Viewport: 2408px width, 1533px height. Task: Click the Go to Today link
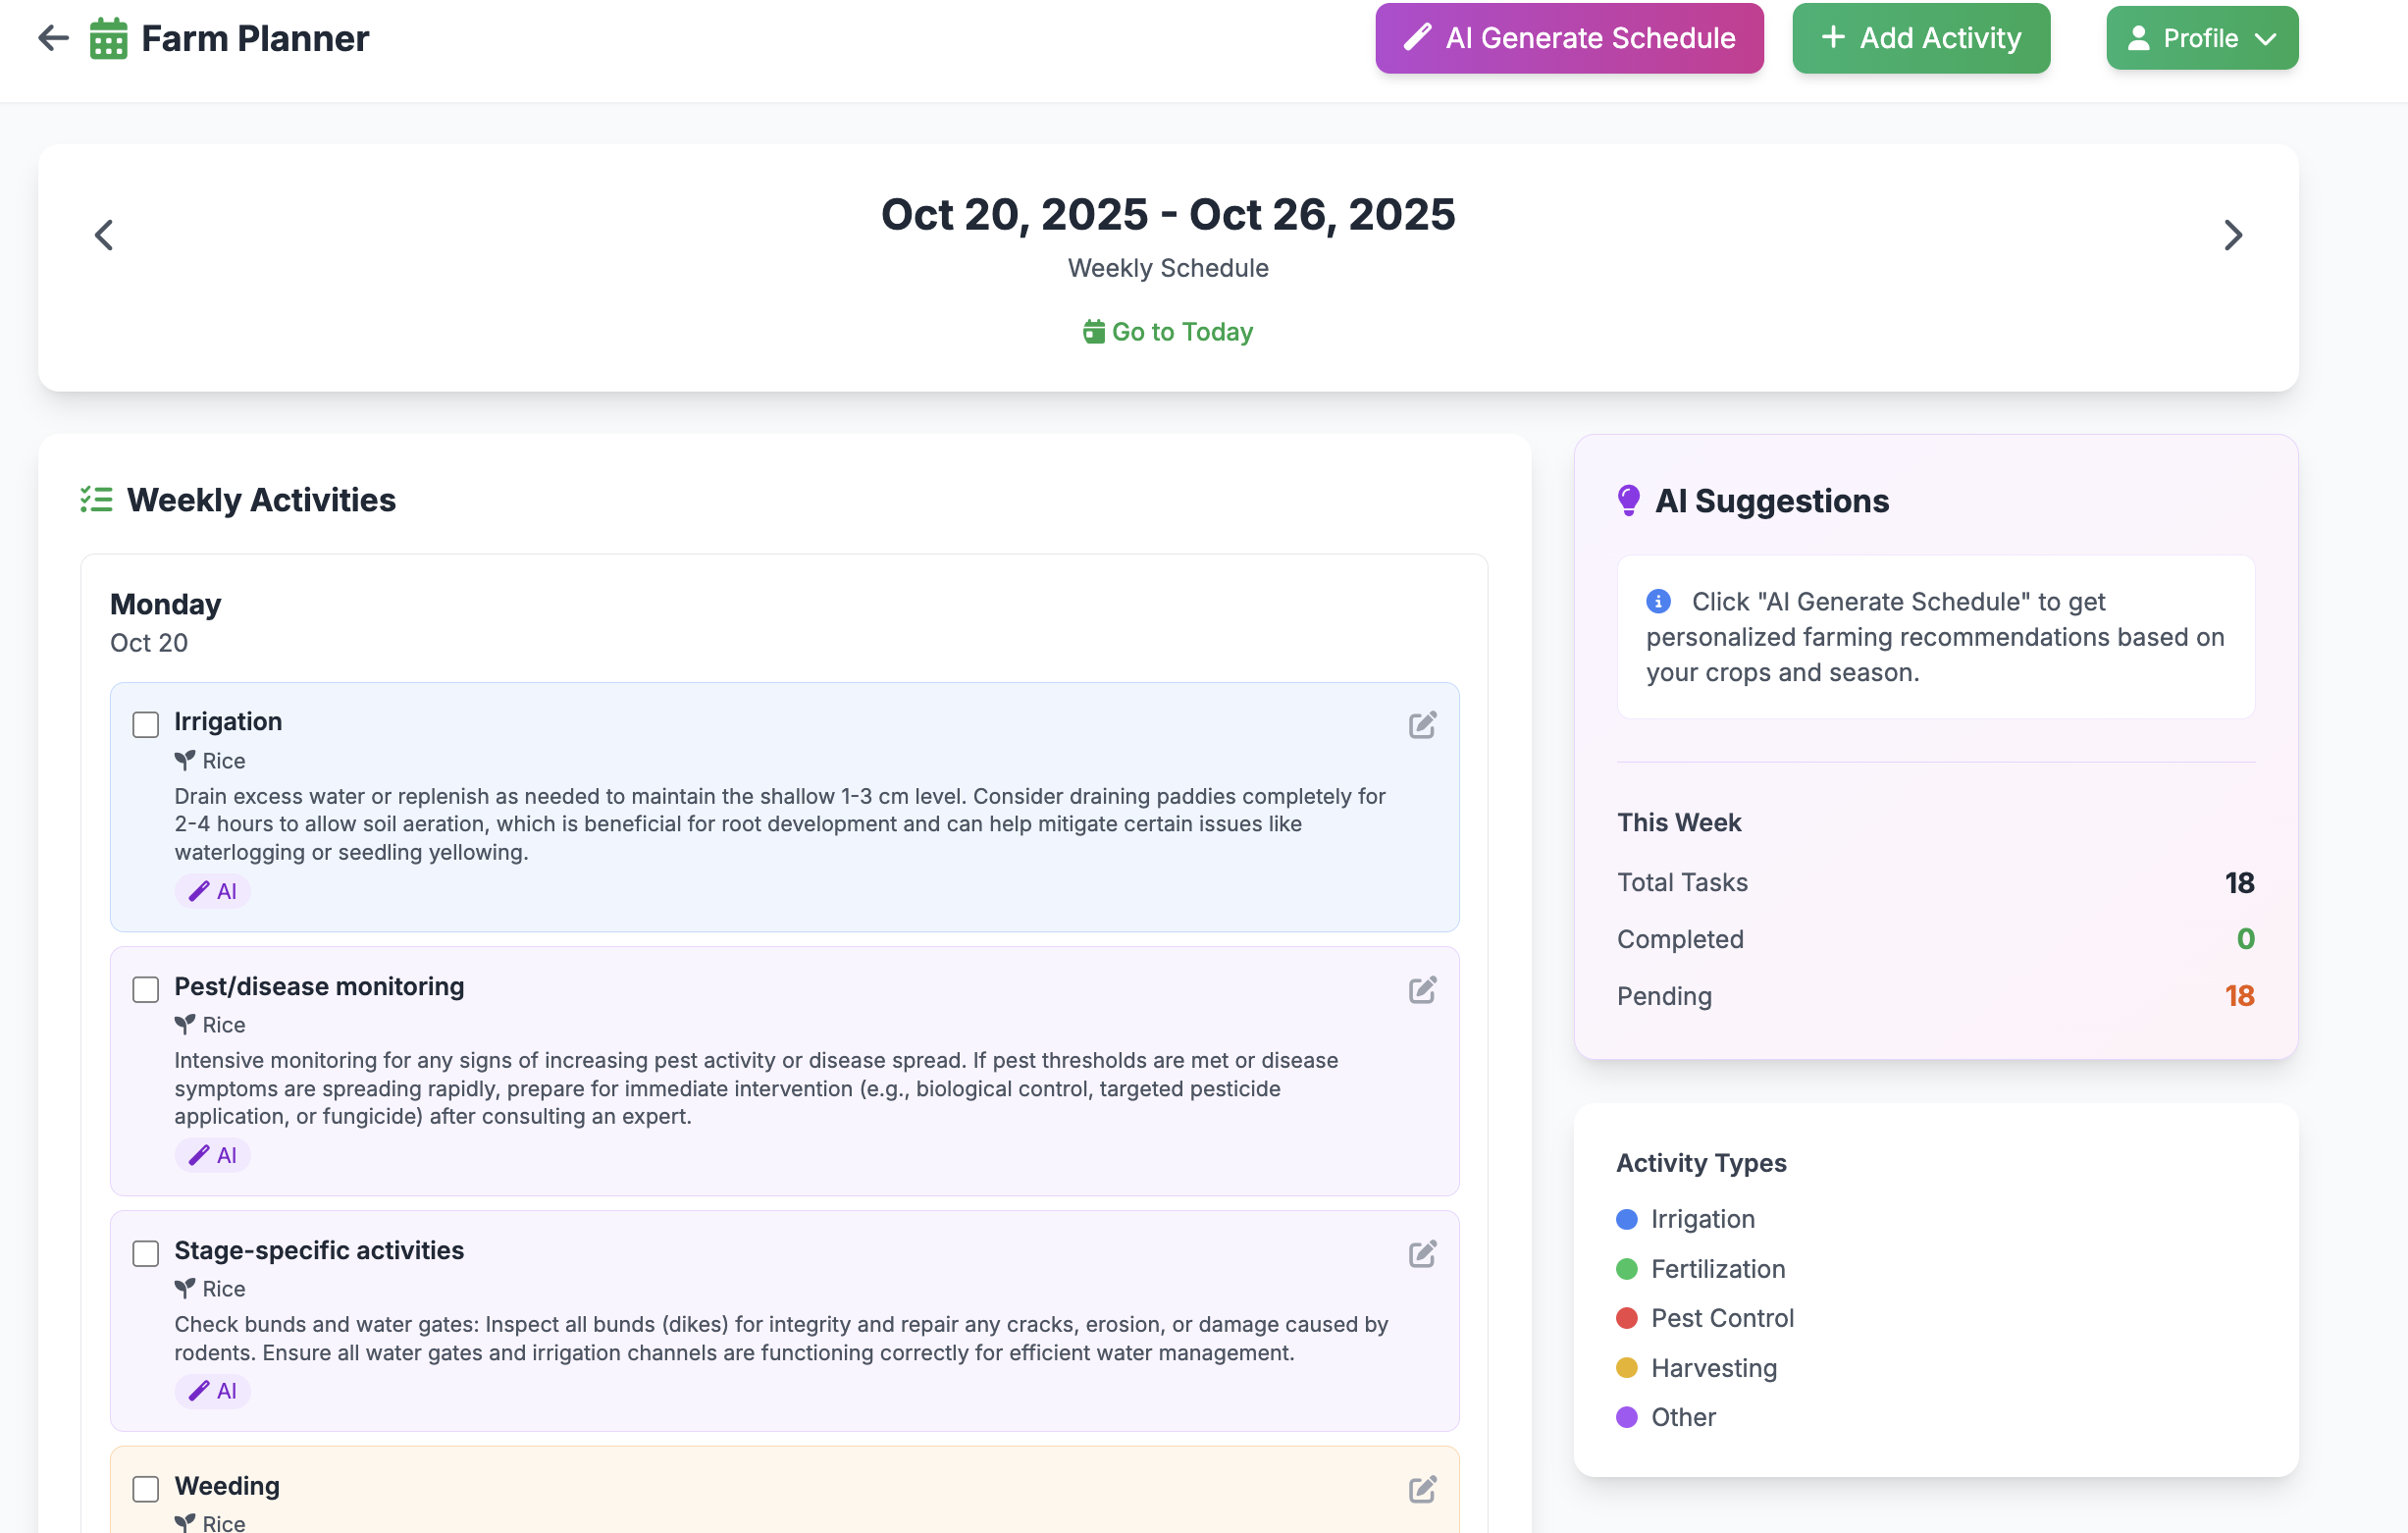coord(1168,332)
